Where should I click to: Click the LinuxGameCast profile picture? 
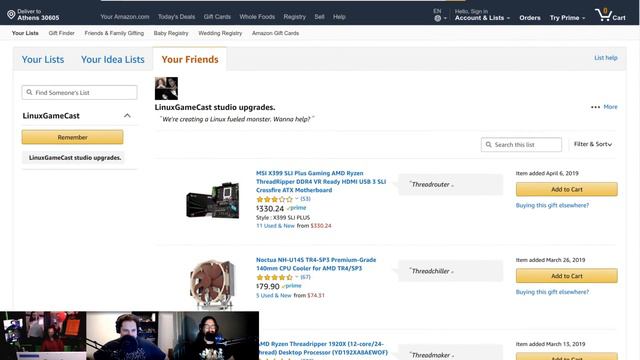pos(166,88)
